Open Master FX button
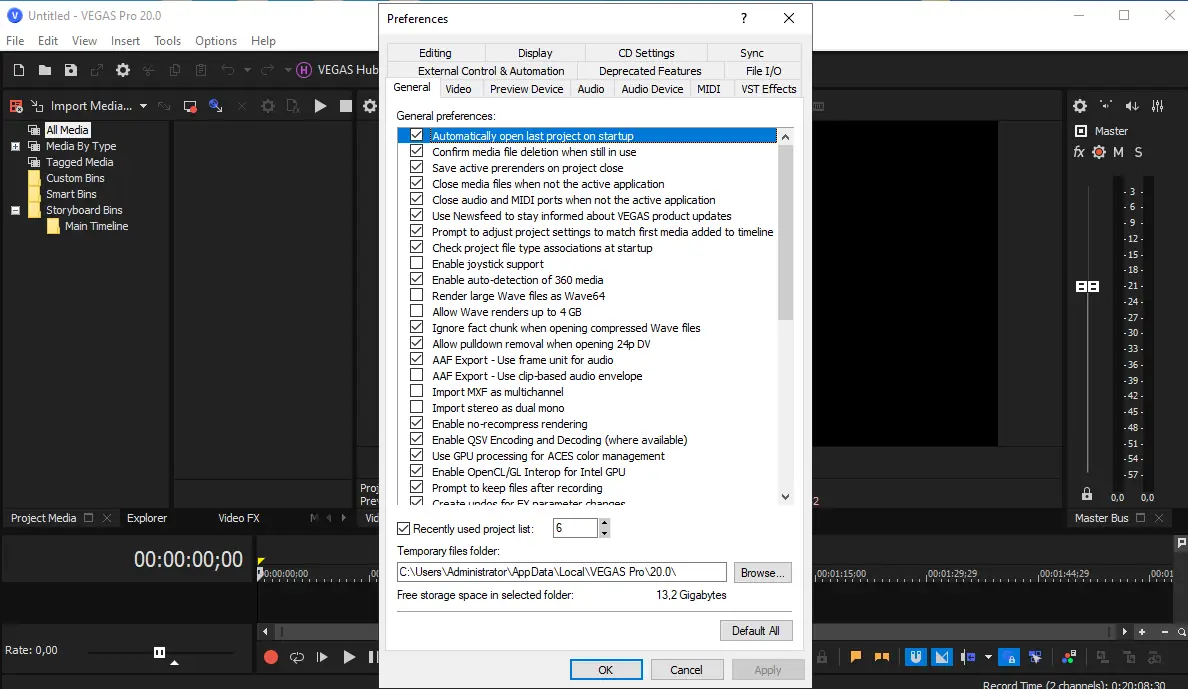Viewport: 1188px width, 689px height. pos(1079,152)
